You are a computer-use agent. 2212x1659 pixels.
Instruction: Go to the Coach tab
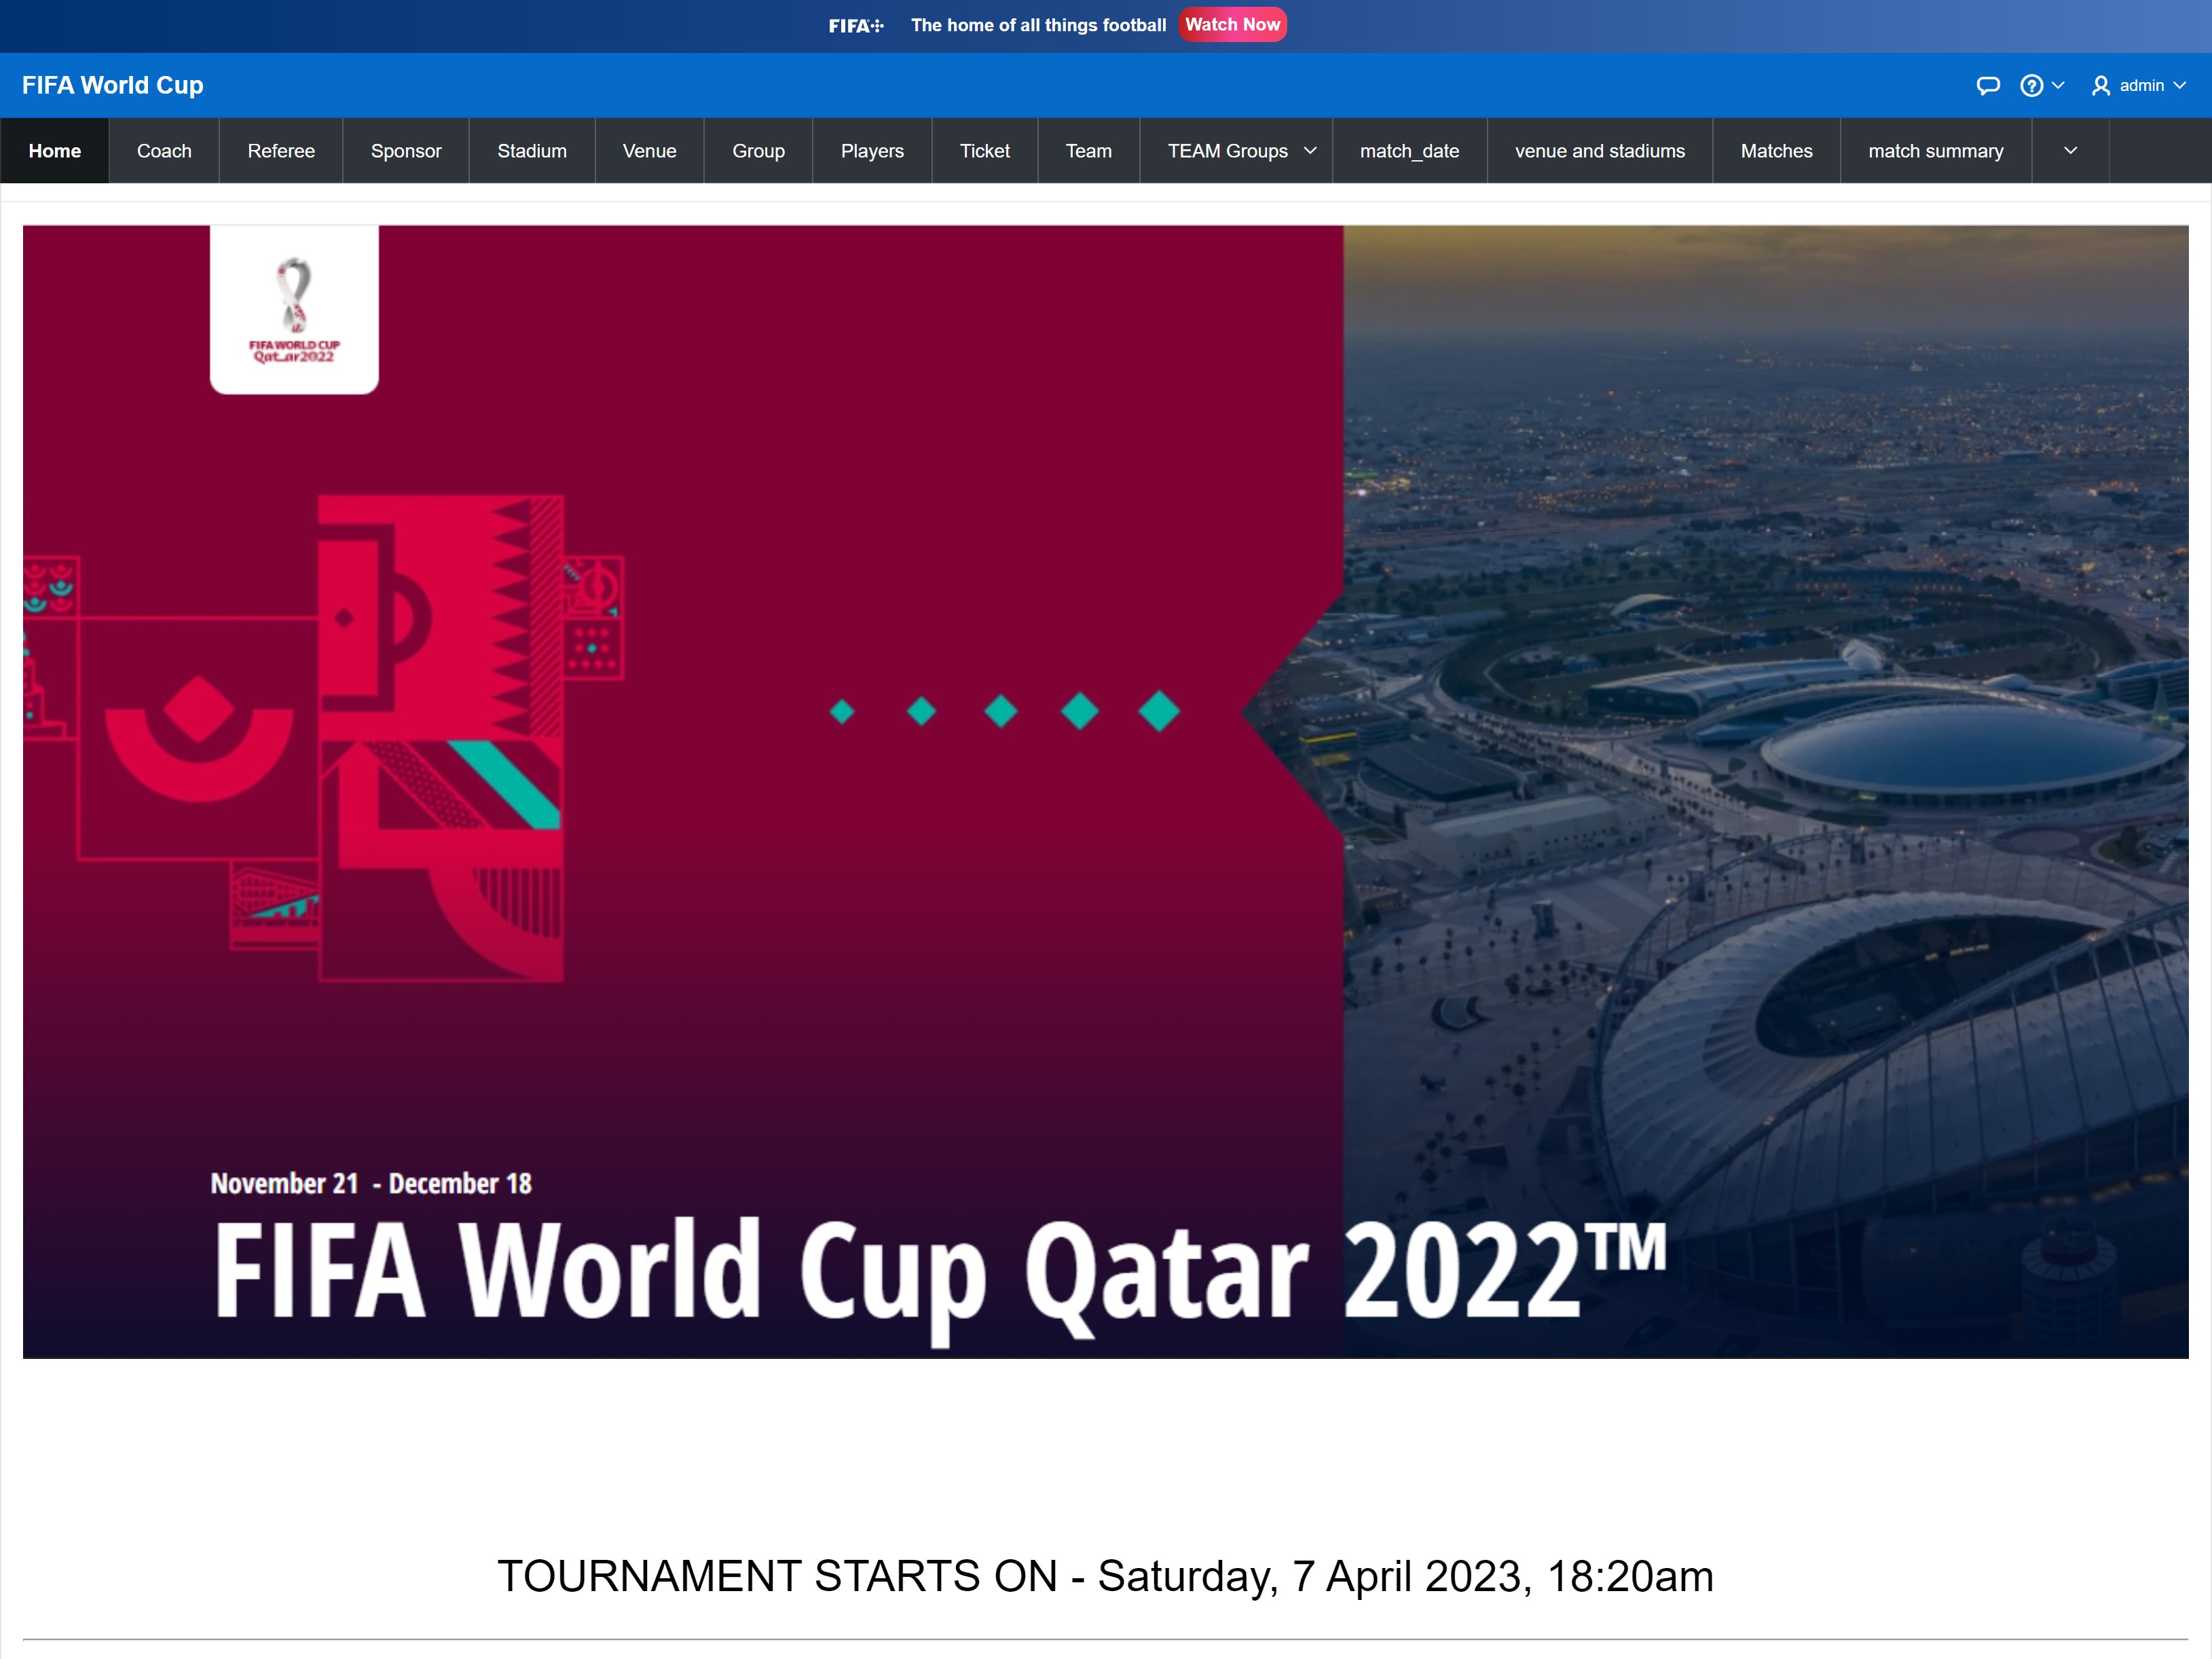pos(164,151)
